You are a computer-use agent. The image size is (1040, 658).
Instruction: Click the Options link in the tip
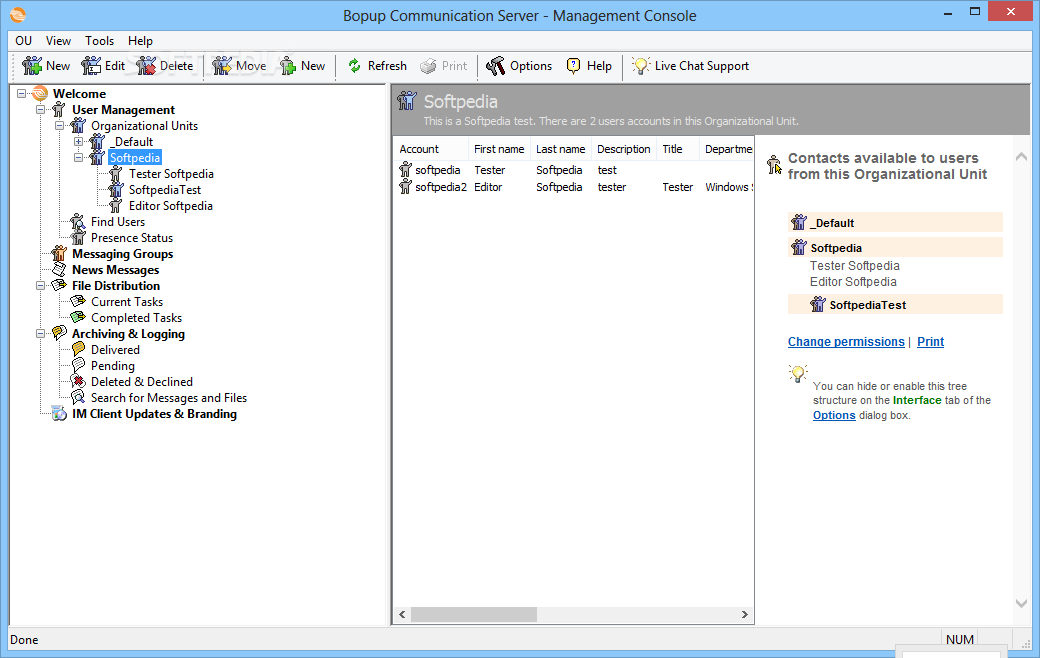point(834,415)
